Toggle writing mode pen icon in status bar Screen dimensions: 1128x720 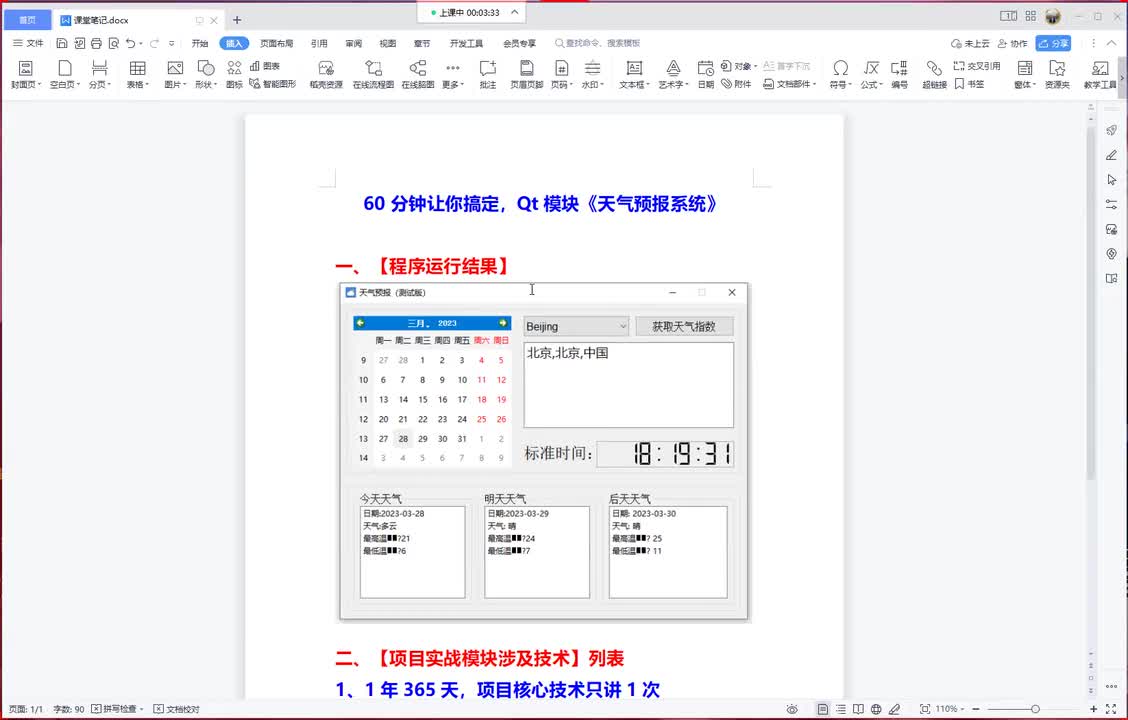(x=894, y=709)
